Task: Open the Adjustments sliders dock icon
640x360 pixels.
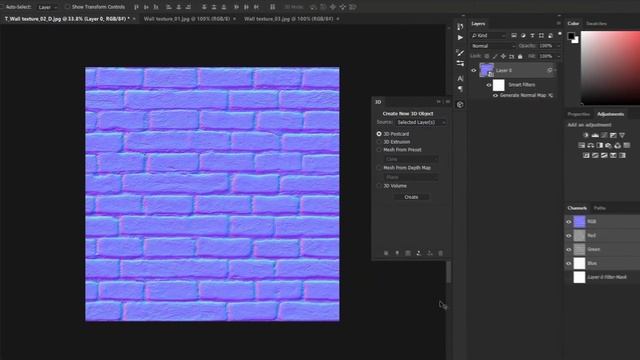Action: (460, 63)
